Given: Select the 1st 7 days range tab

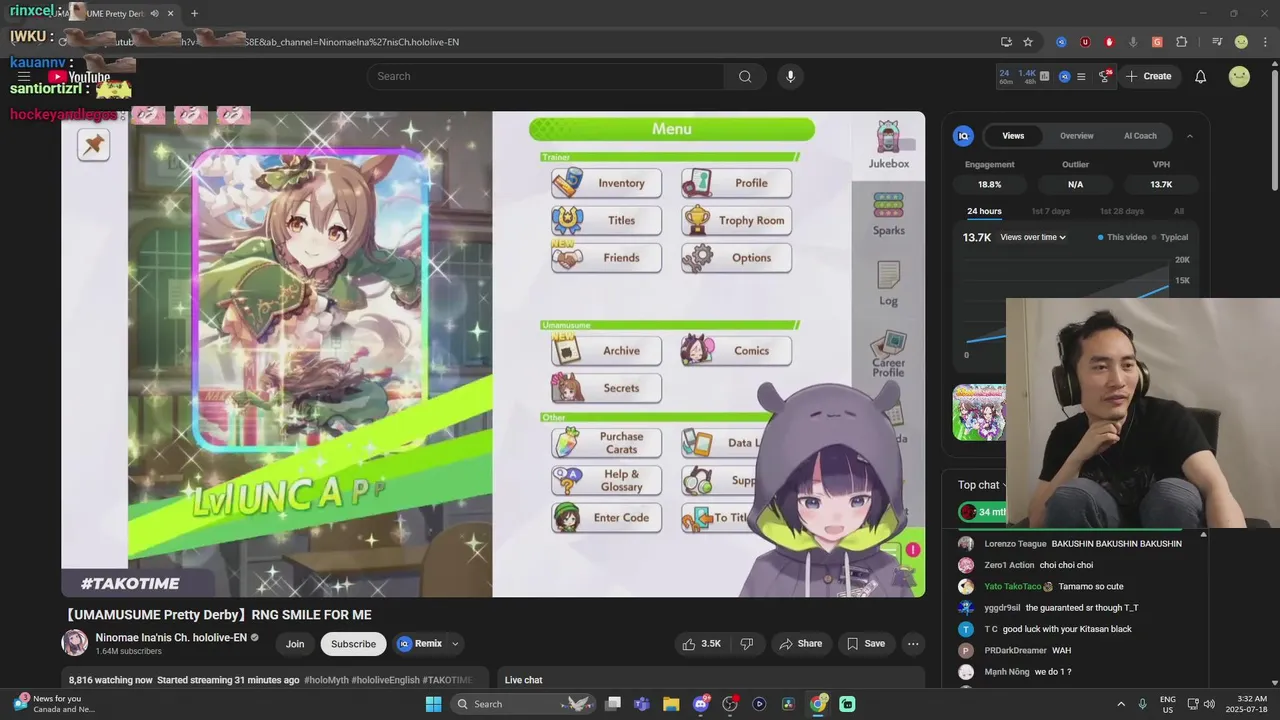Looking at the screenshot, I should (1050, 211).
